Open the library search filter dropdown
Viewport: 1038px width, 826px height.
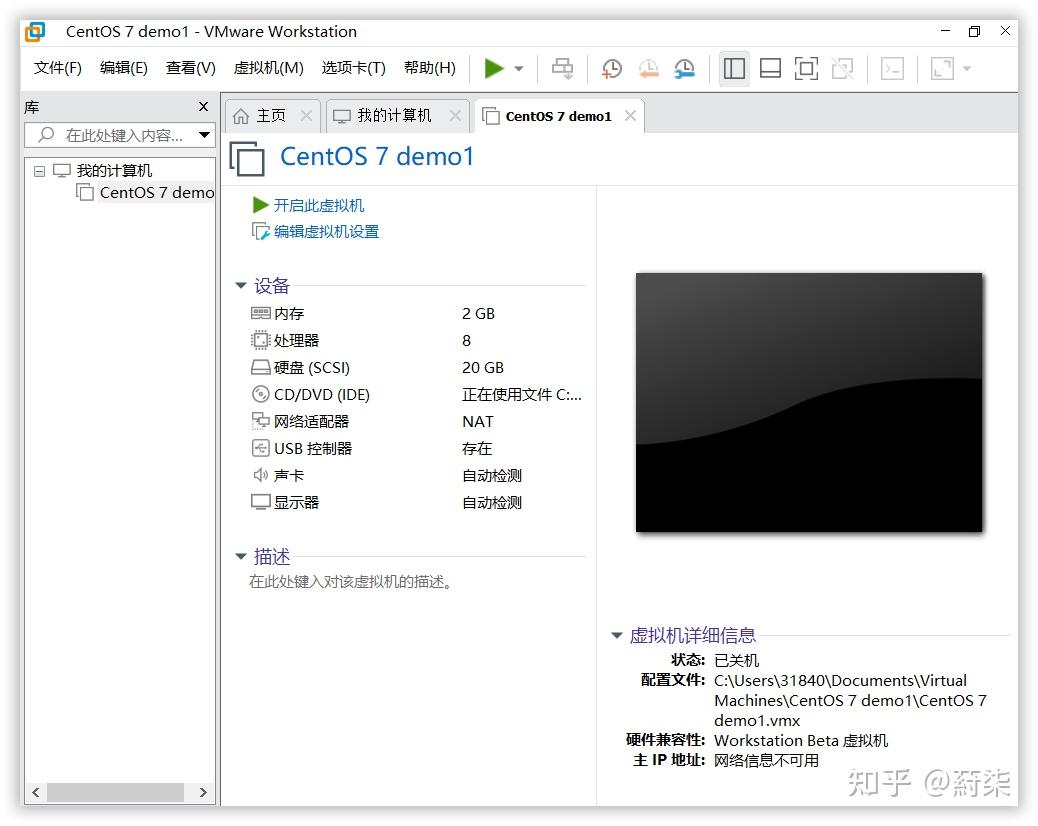pyautogui.click(x=203, y=134)
